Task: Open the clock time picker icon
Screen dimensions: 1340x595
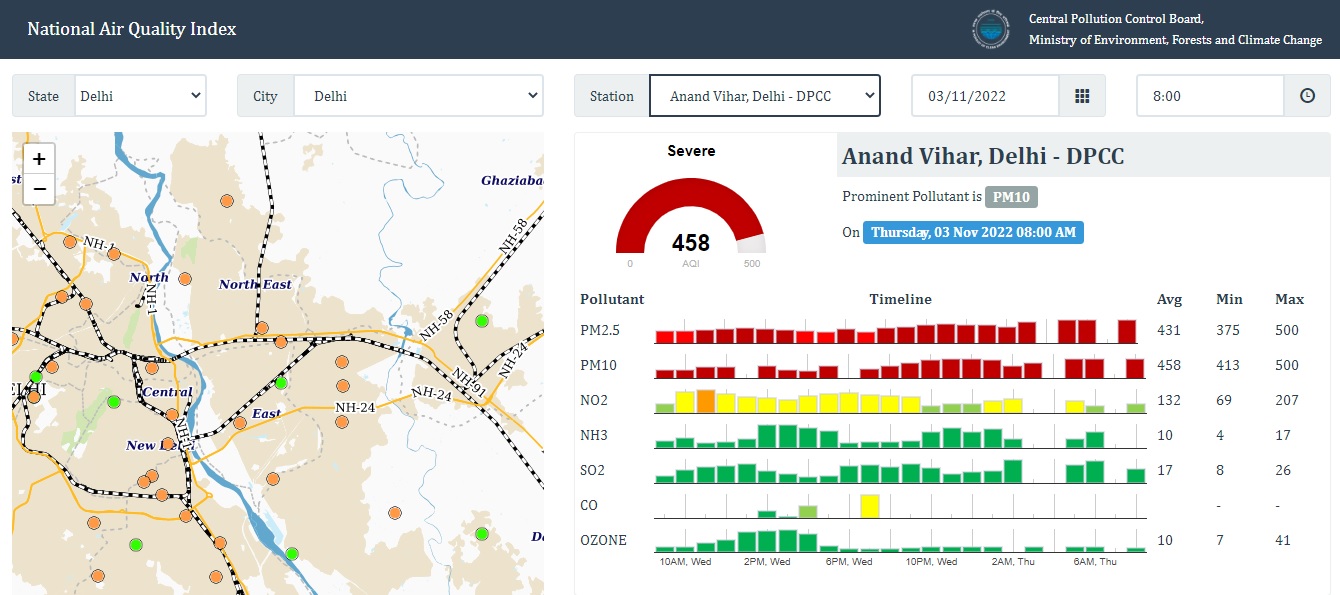Action: point(1308,95)
